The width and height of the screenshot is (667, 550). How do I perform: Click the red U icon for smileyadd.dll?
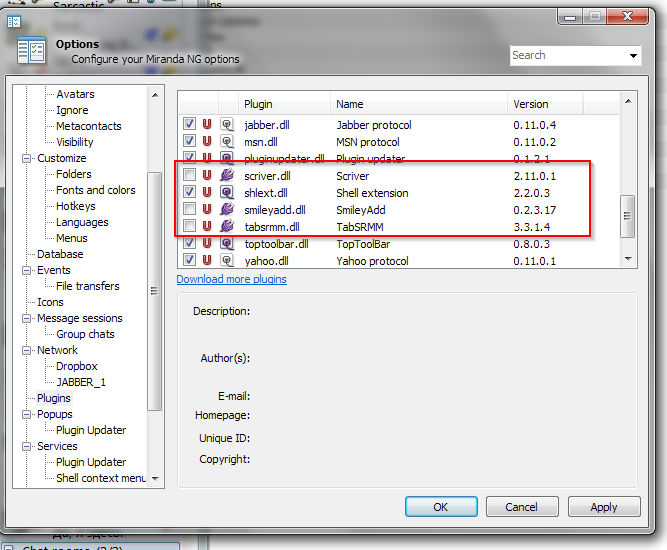click(x=207, y=209)
